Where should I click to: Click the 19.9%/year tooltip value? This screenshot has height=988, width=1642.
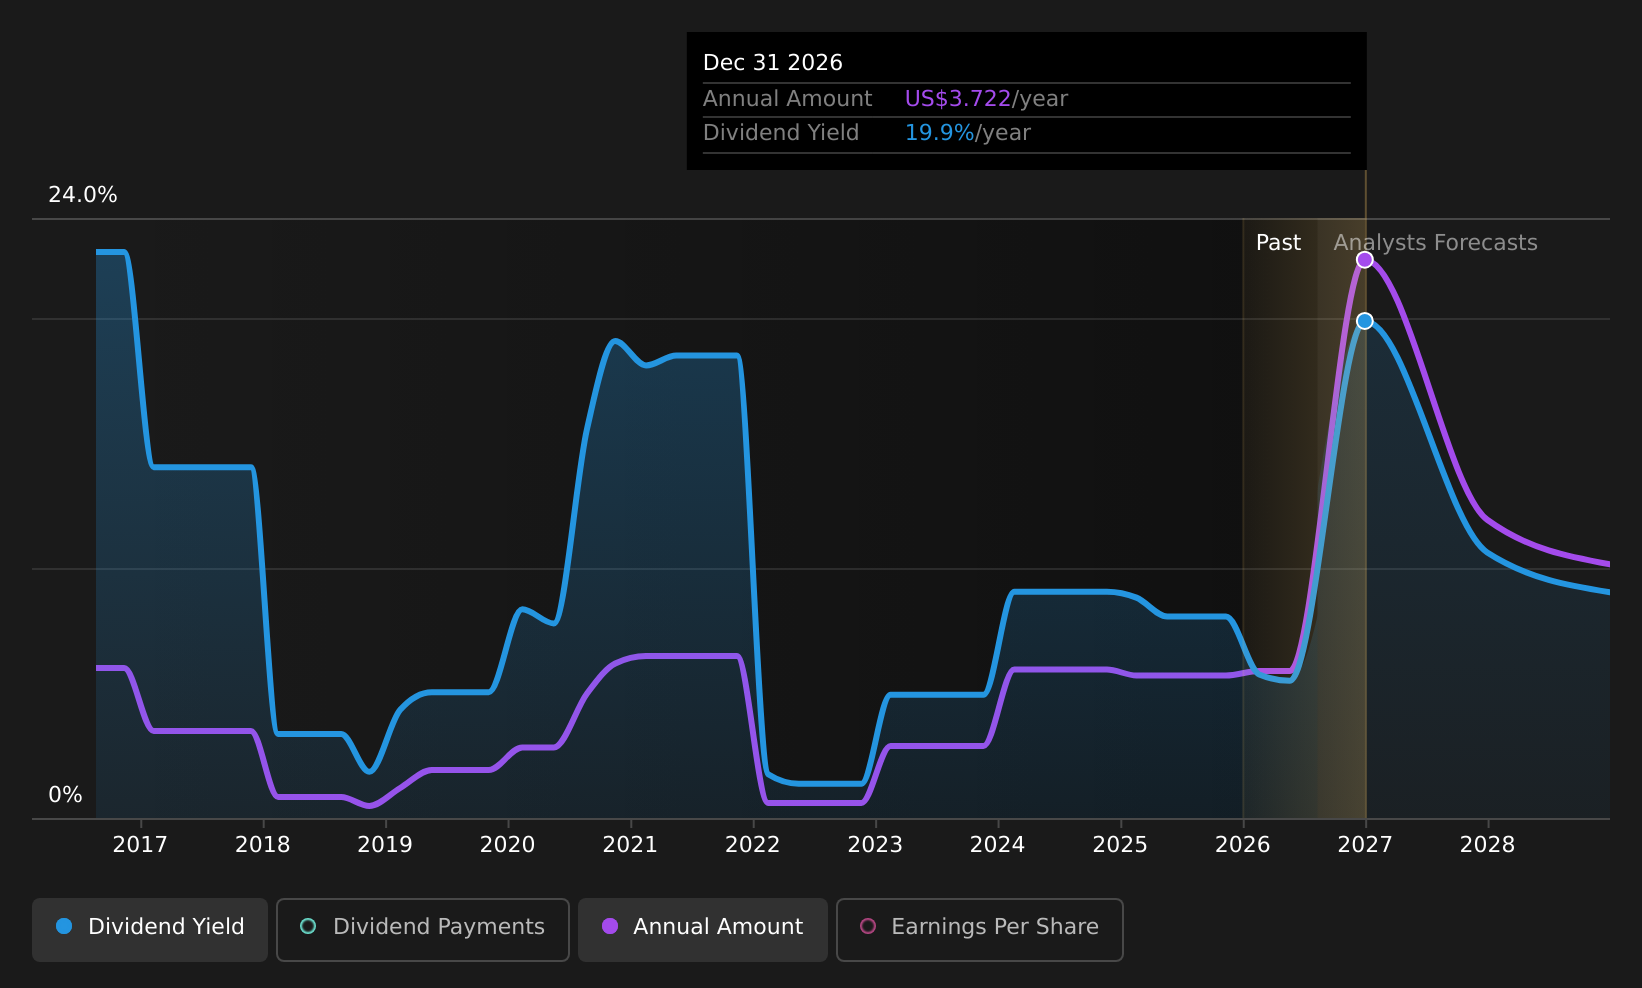tap(967, 133)
